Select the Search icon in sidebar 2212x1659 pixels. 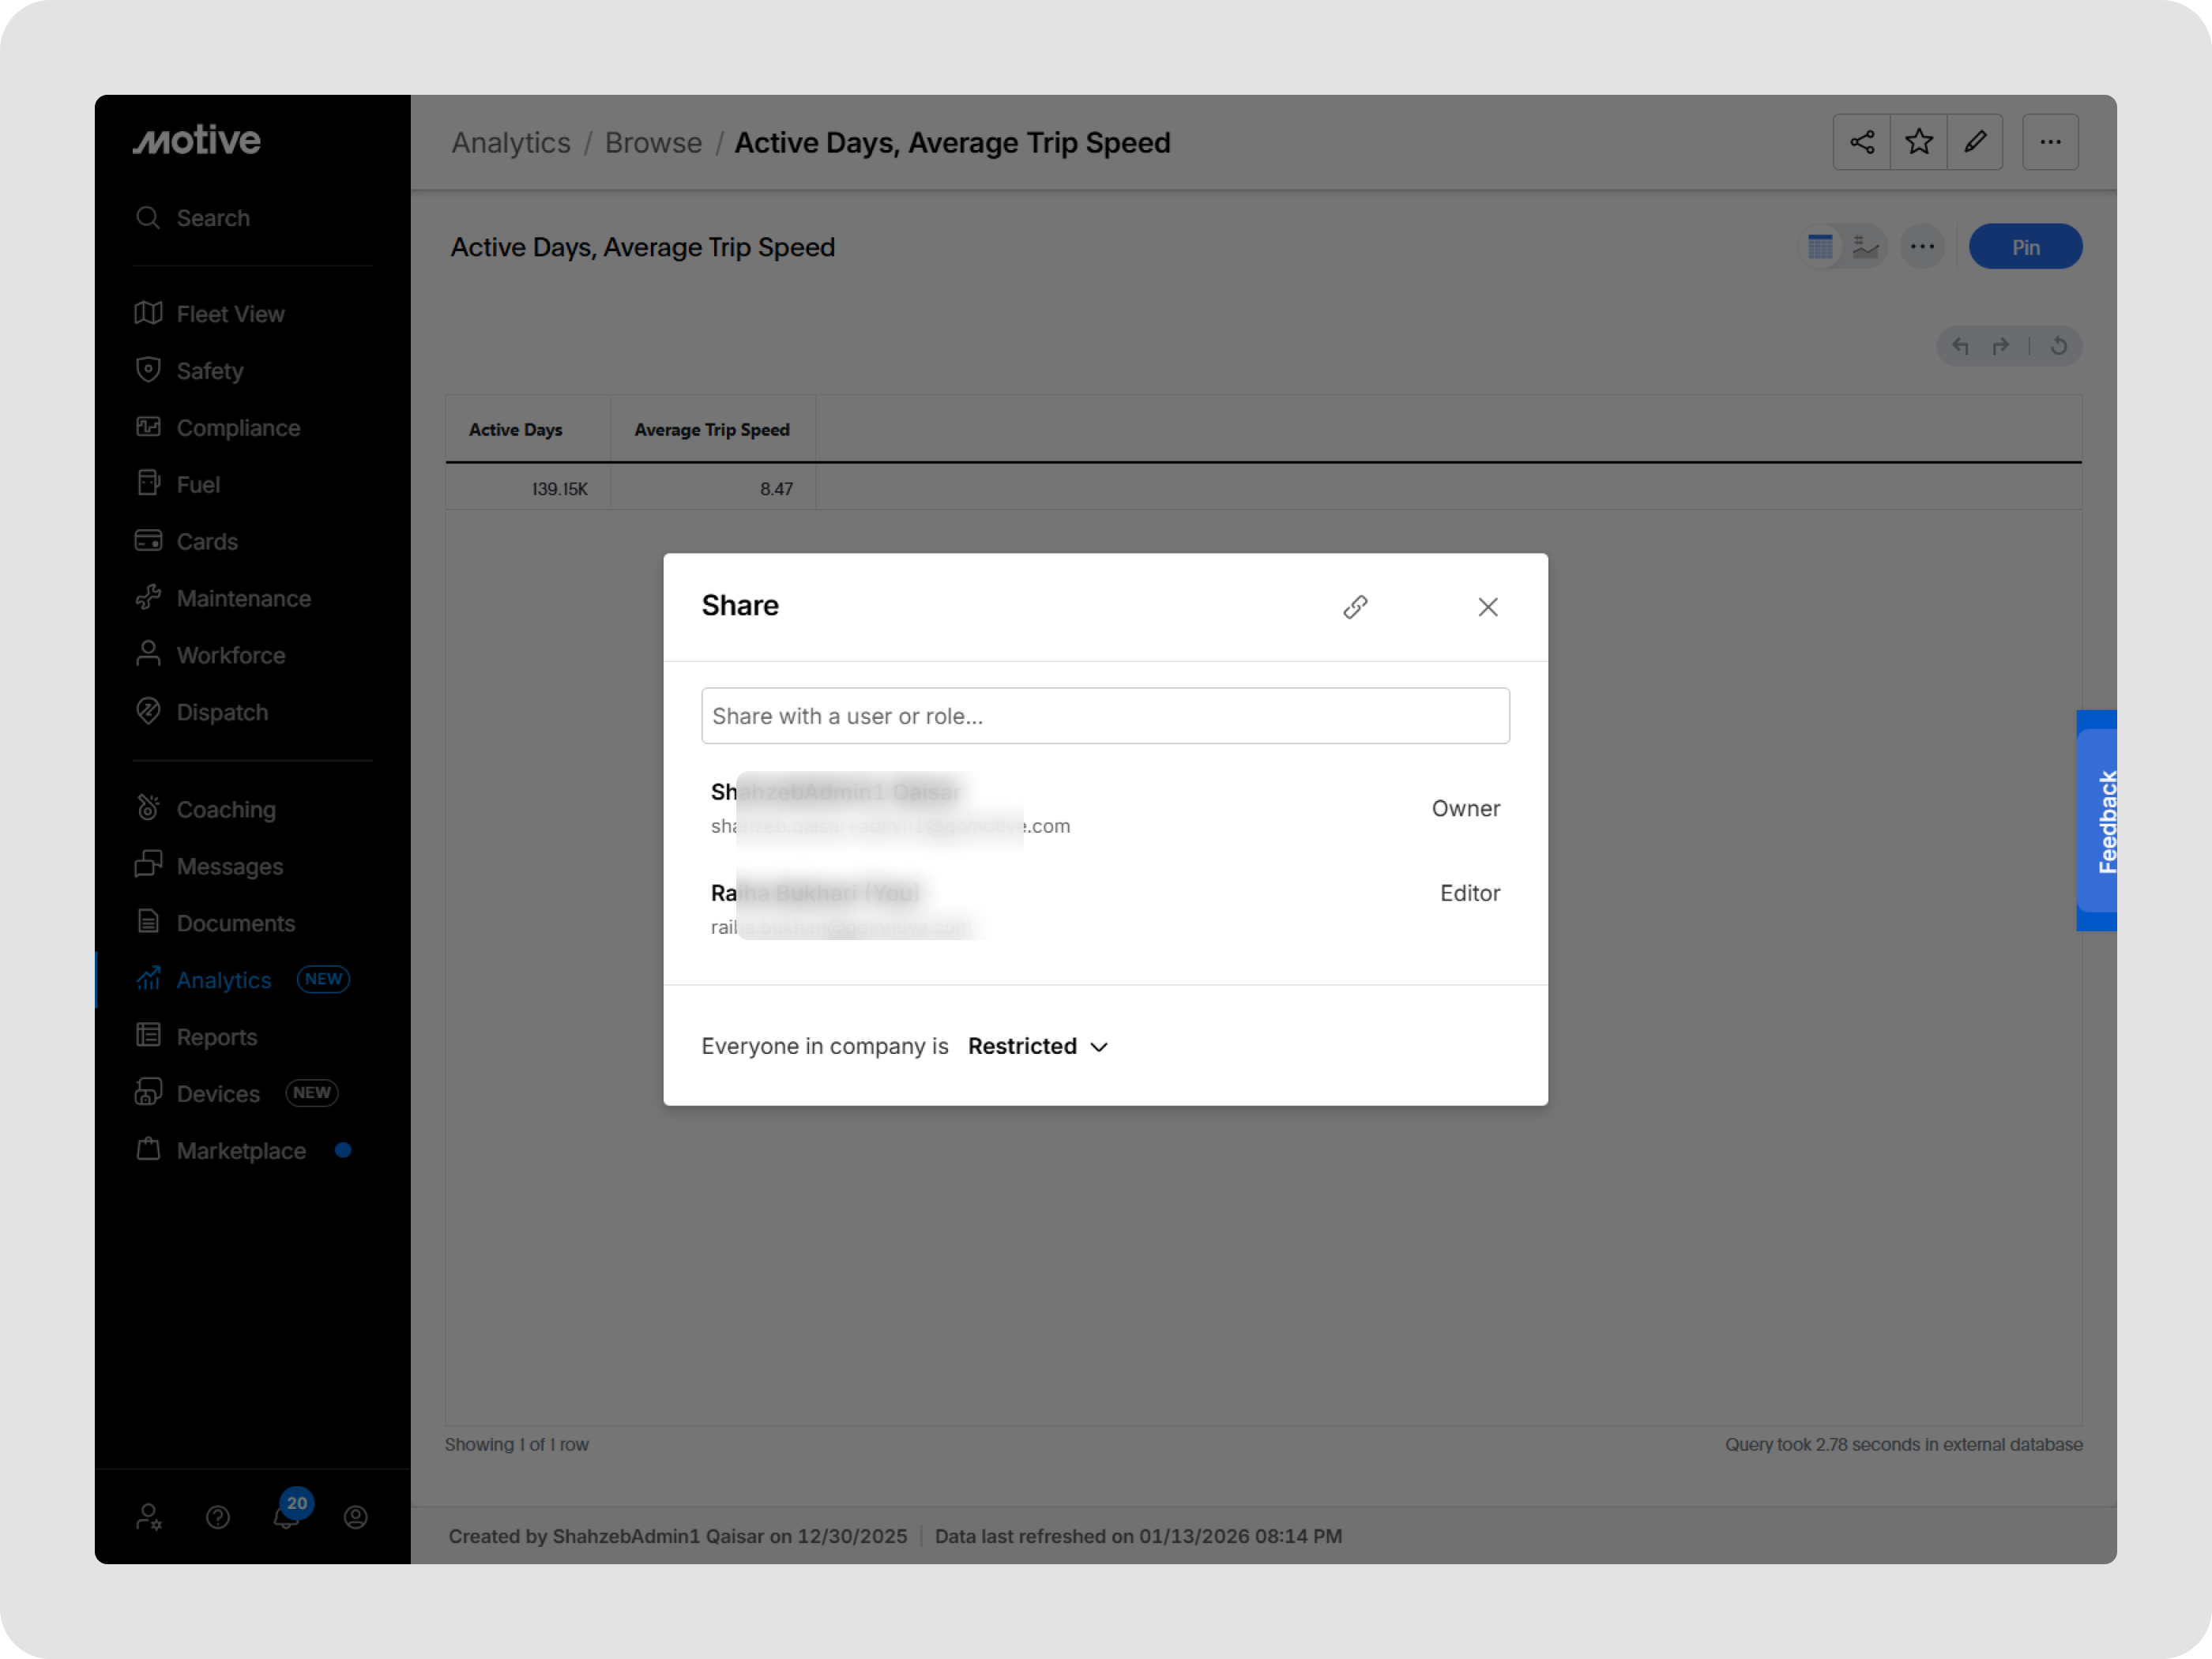(x=148, y=217)
